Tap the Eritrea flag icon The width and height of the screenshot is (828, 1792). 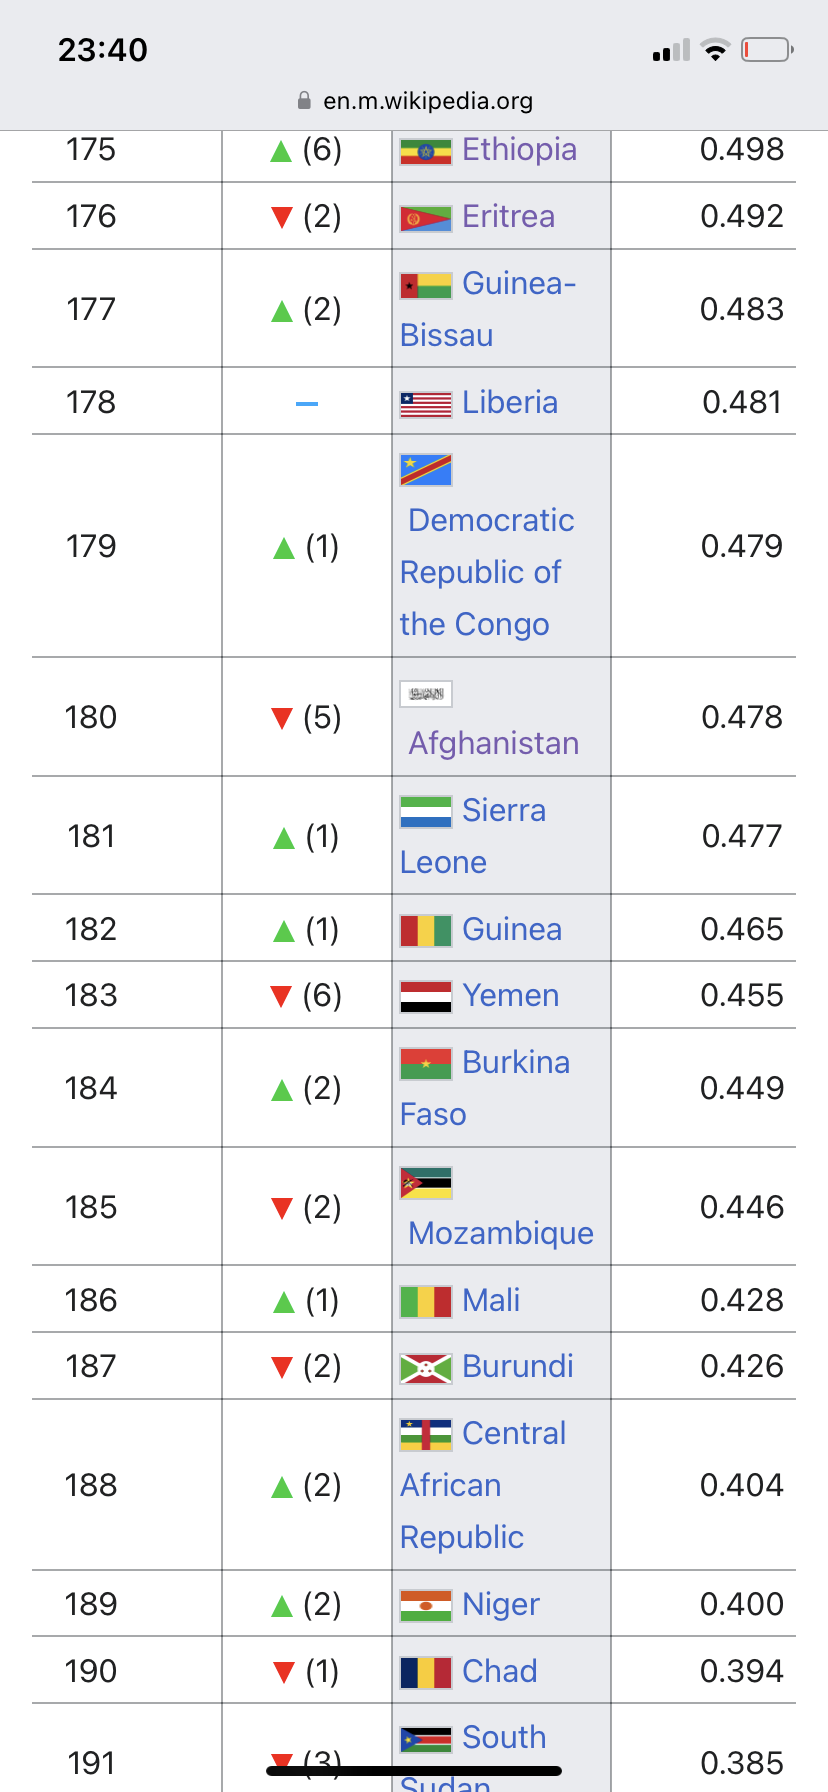pos(426,218)
